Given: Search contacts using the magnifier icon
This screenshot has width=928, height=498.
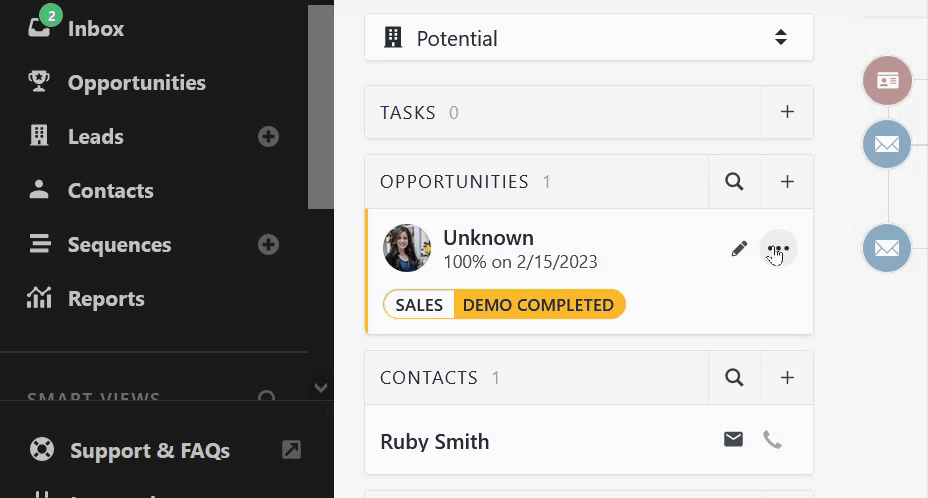Looking at the screenshot, I should 734,378.
